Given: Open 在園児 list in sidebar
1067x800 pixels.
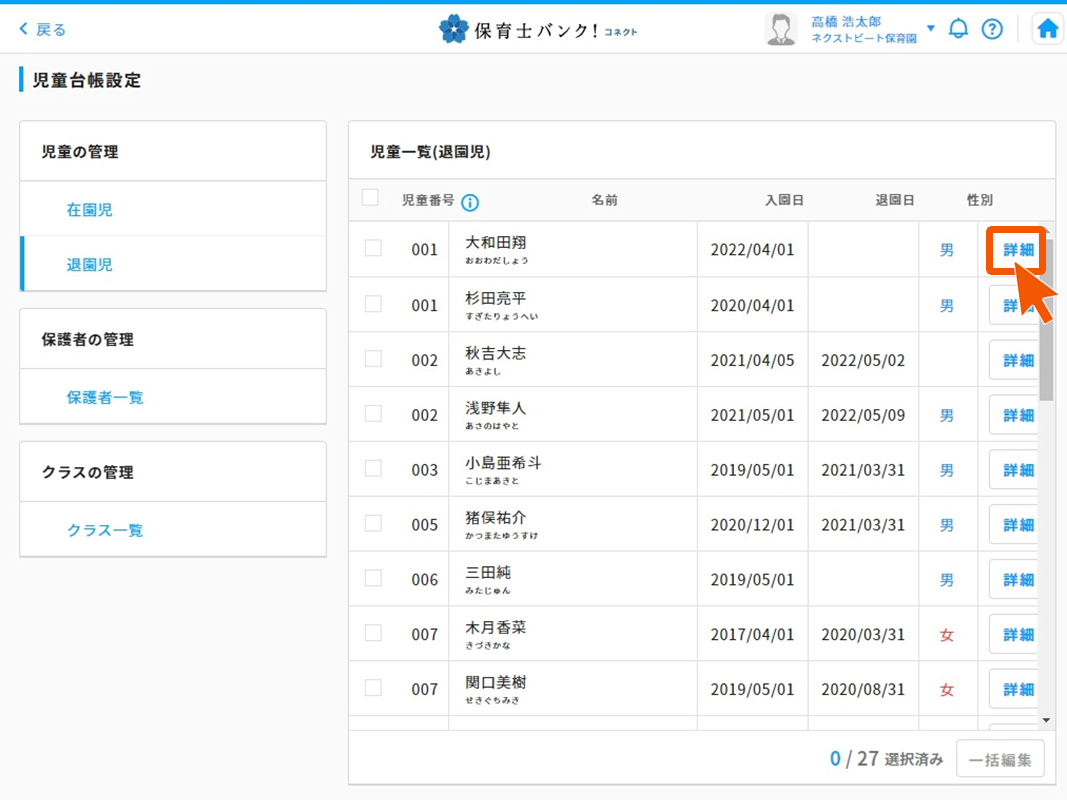Looking at the screenshot, I should point(90,210).
